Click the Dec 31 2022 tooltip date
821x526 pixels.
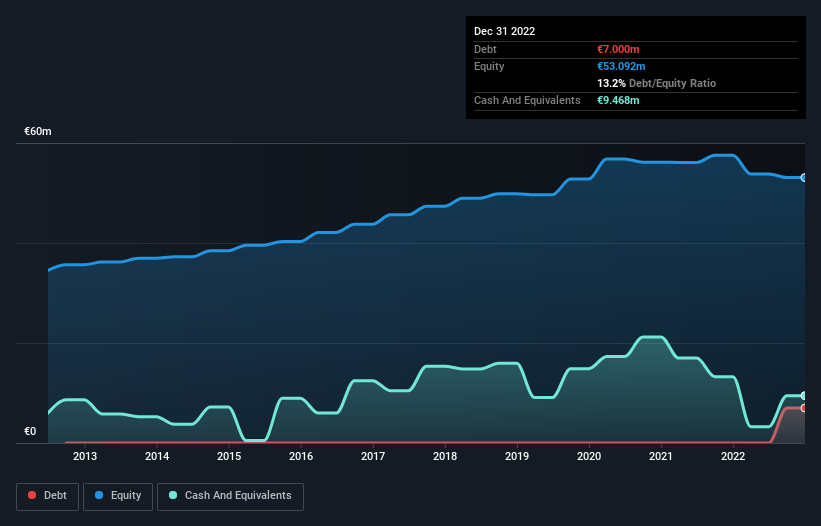(504, 31)
